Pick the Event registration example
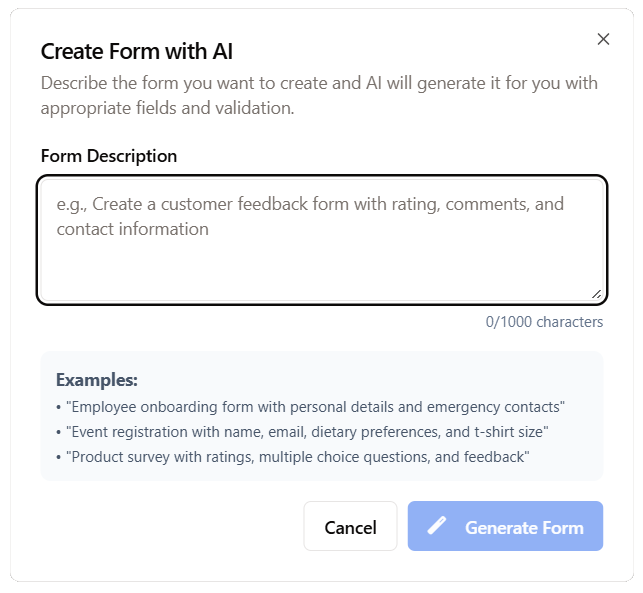 tap(307, 432)
